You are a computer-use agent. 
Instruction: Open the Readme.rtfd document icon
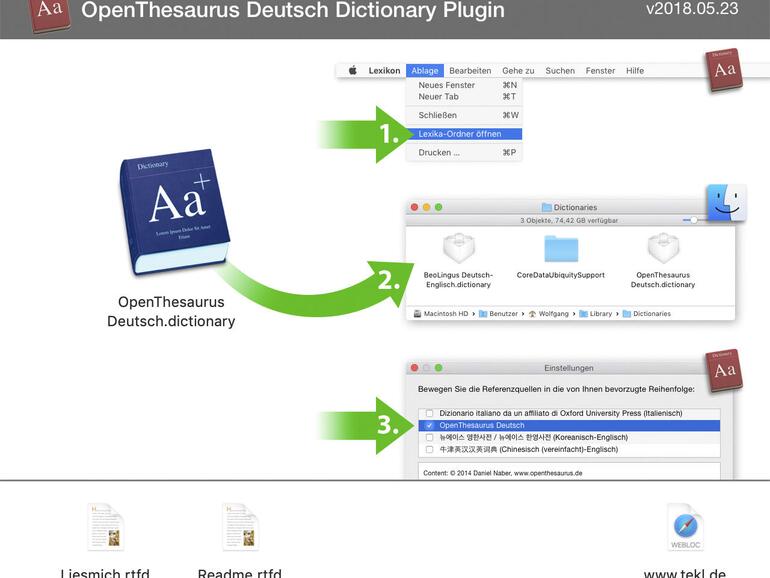coord(240,527)
